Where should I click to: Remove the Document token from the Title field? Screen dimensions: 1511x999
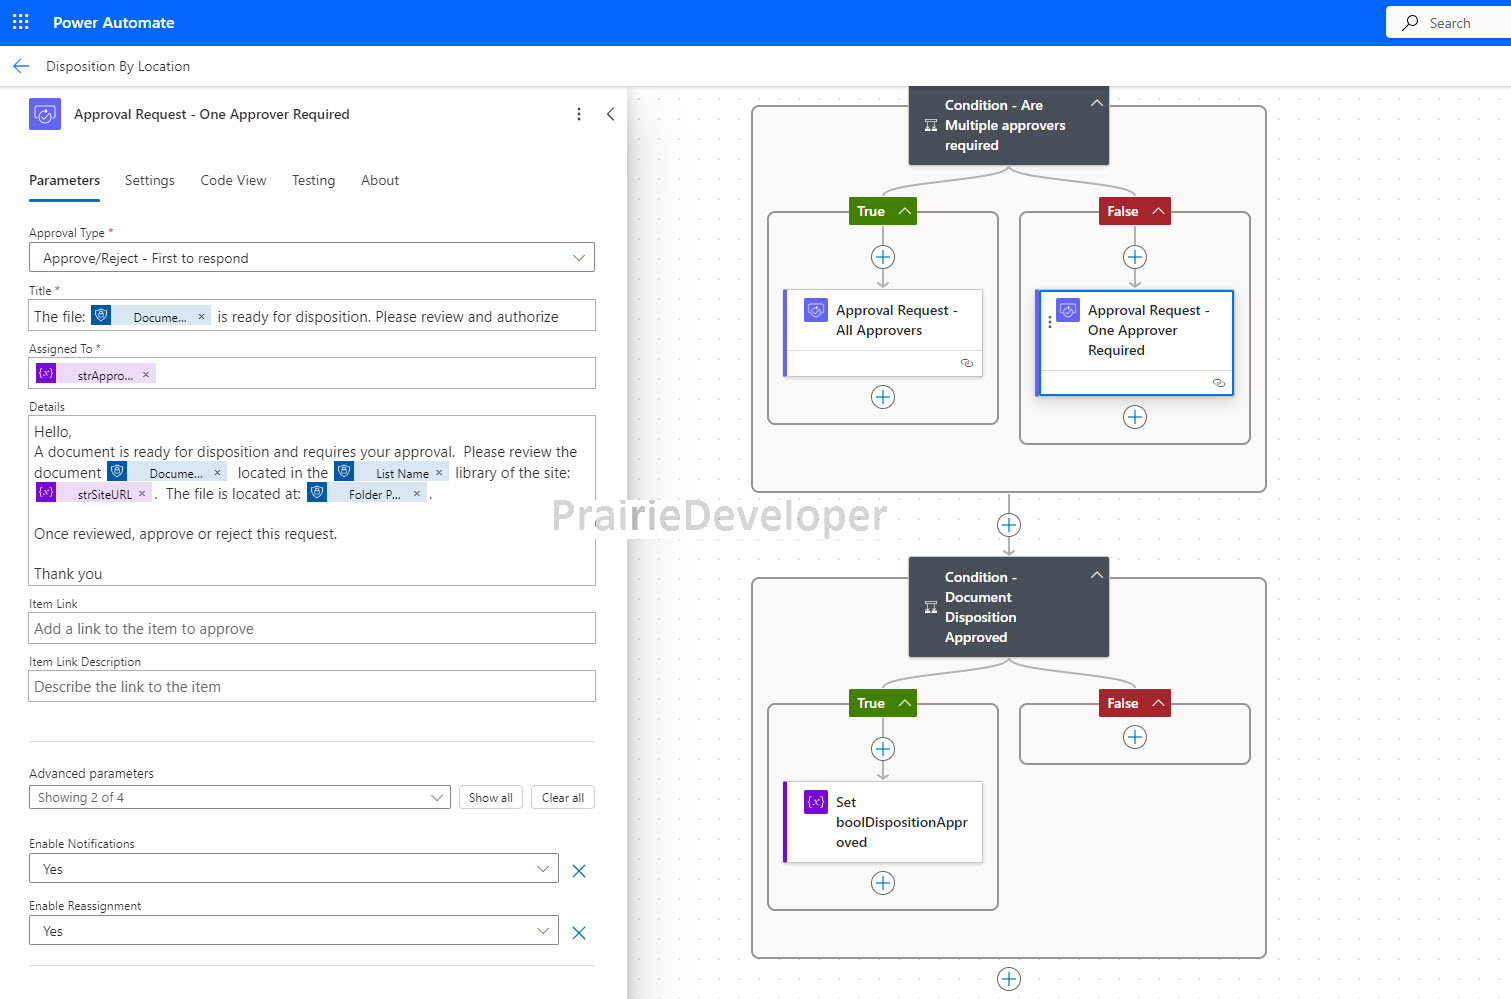[x=201, y=317]
